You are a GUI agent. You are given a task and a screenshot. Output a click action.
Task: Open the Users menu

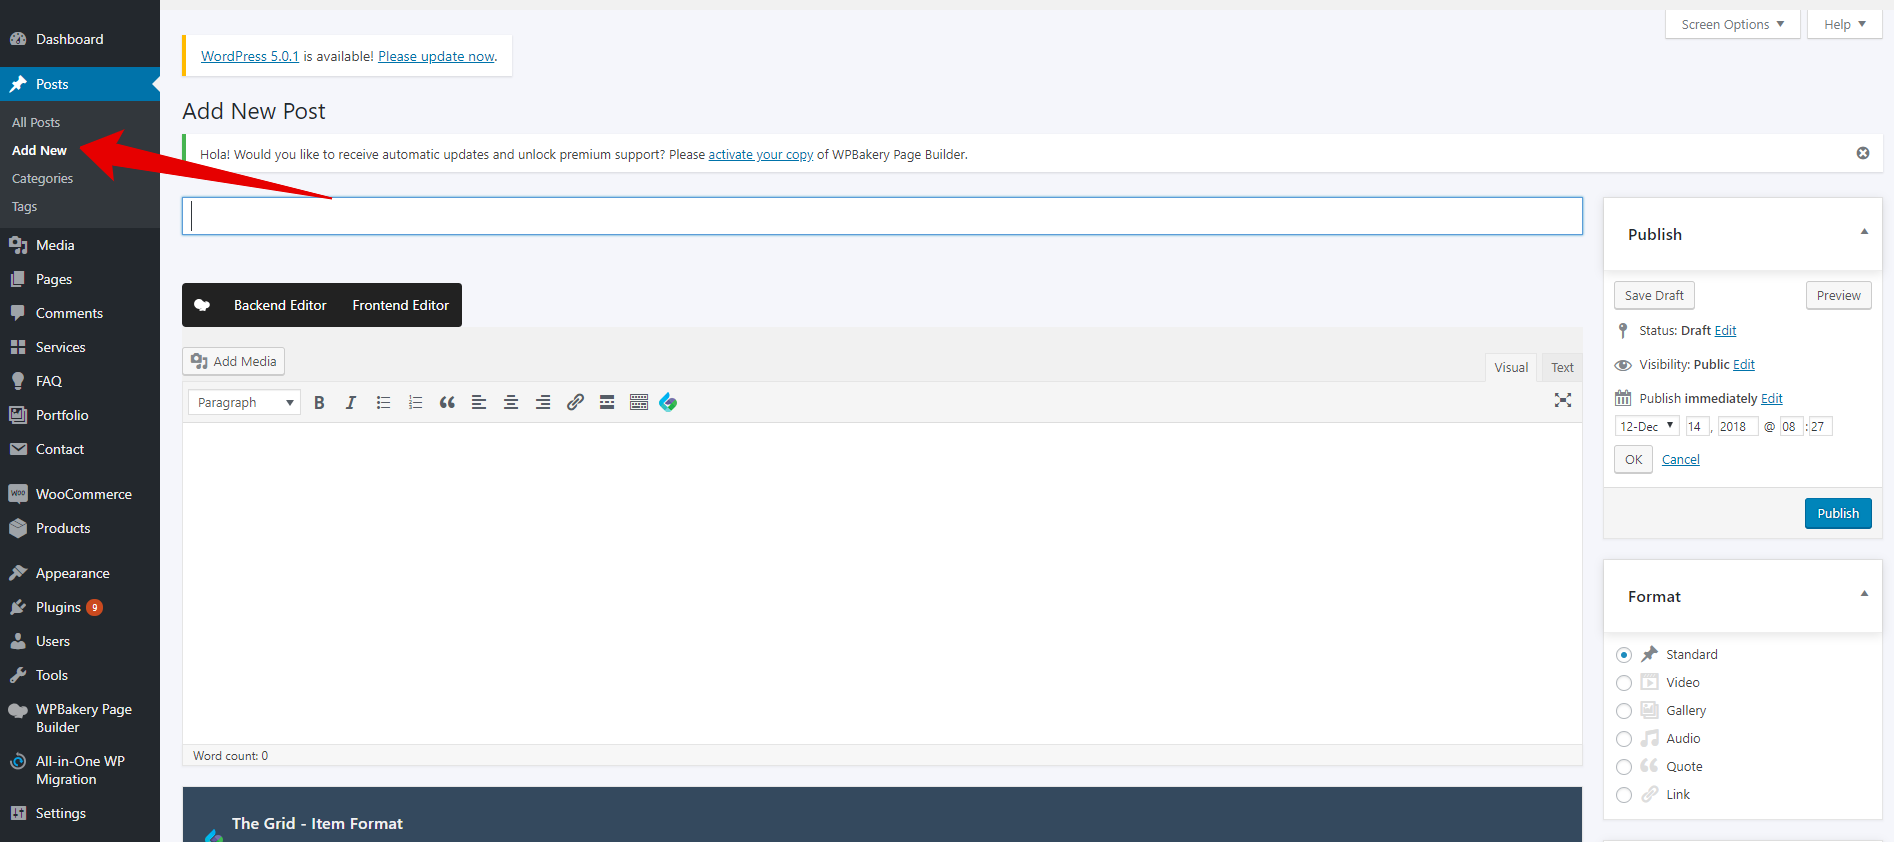pyautogui.click(x=80, y=641)
